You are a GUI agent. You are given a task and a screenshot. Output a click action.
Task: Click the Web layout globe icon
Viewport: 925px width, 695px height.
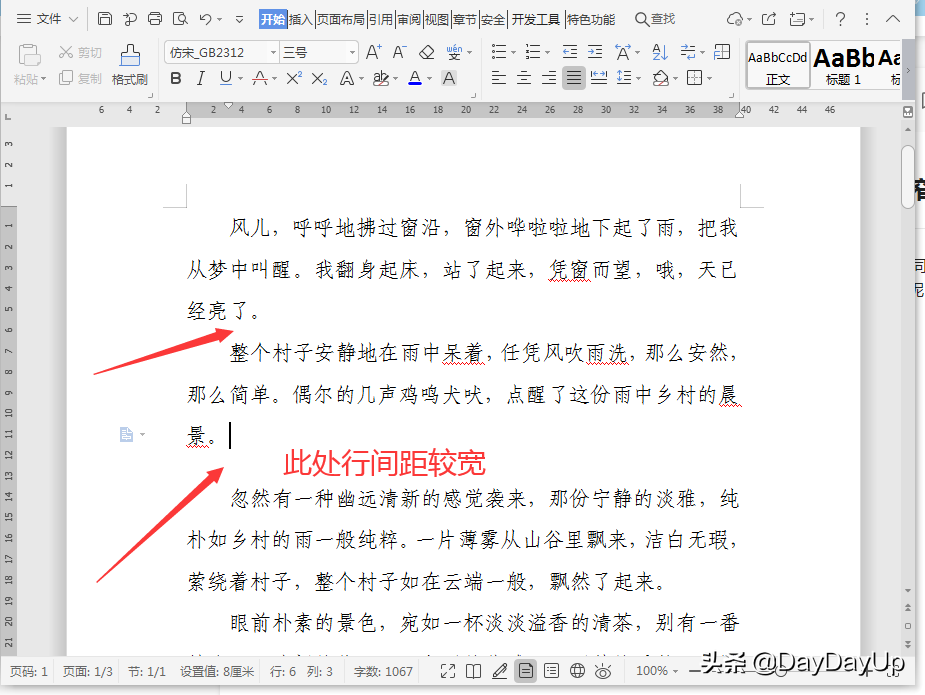point(577,671)
